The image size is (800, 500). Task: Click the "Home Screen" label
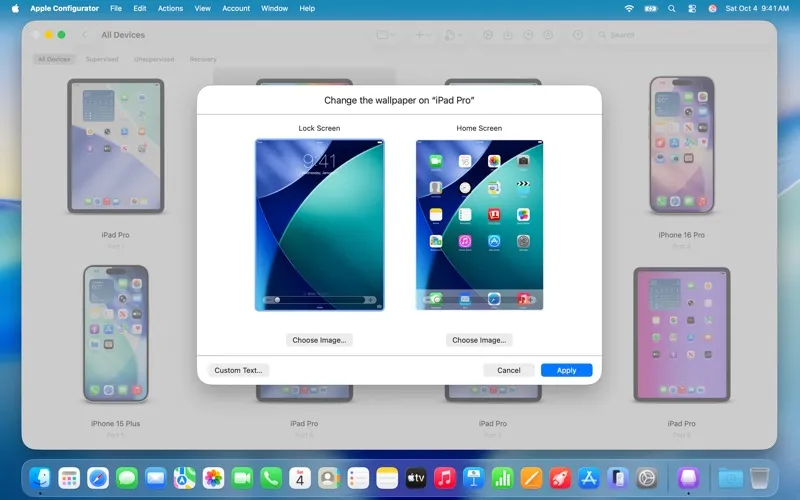[479, 128]
